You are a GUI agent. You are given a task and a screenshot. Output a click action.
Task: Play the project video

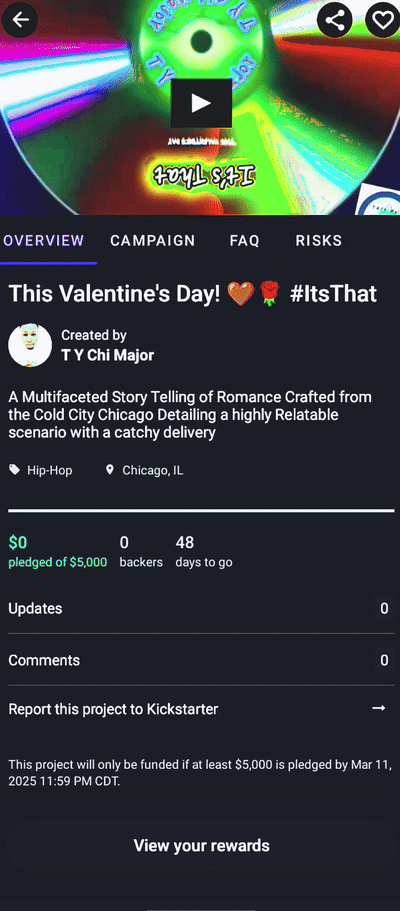pos(201,103)
